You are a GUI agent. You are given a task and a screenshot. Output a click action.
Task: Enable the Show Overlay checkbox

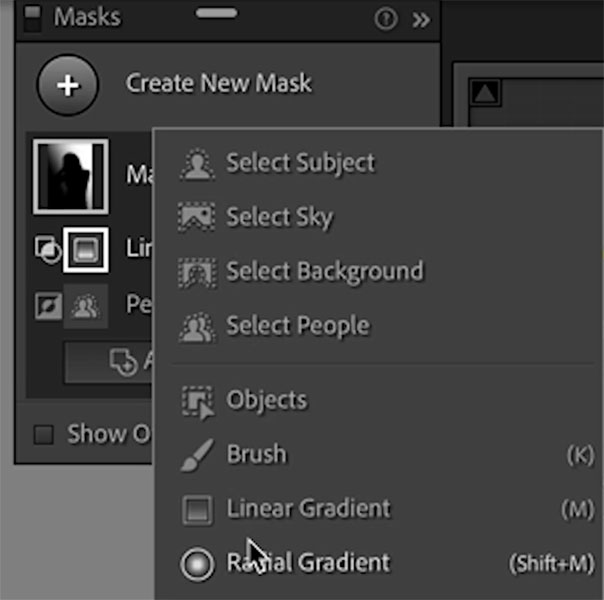tap(44, 435)
